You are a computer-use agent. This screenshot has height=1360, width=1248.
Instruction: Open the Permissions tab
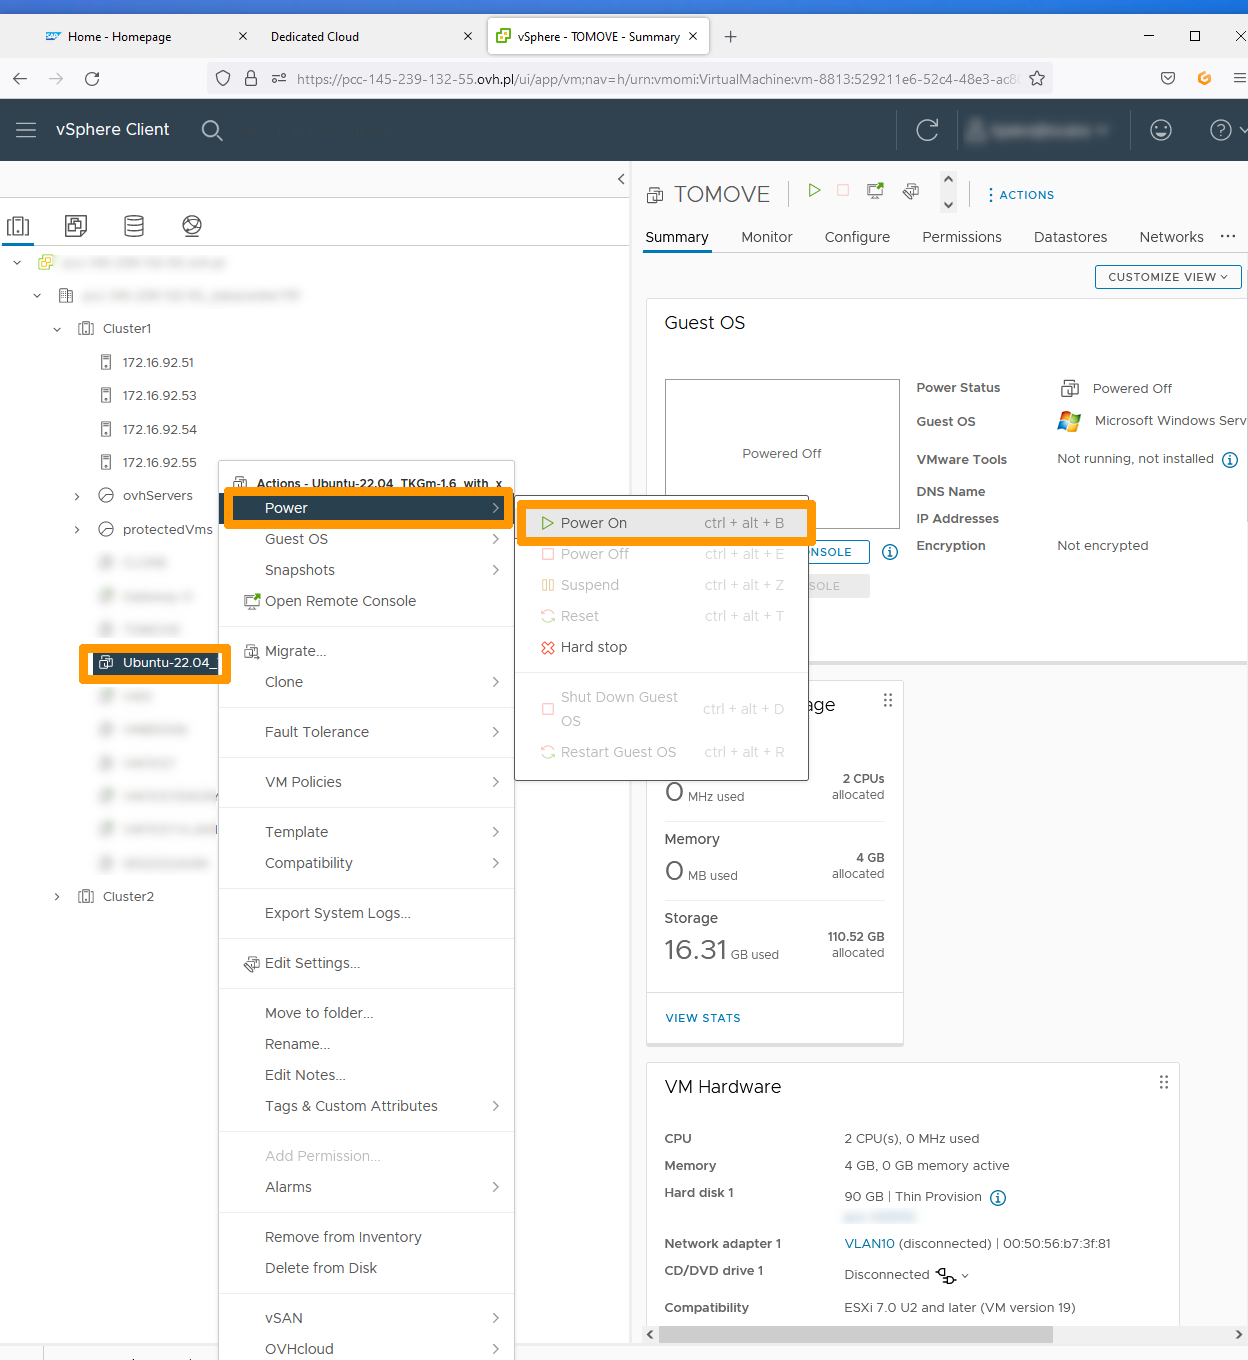click(x=962, y=237)
